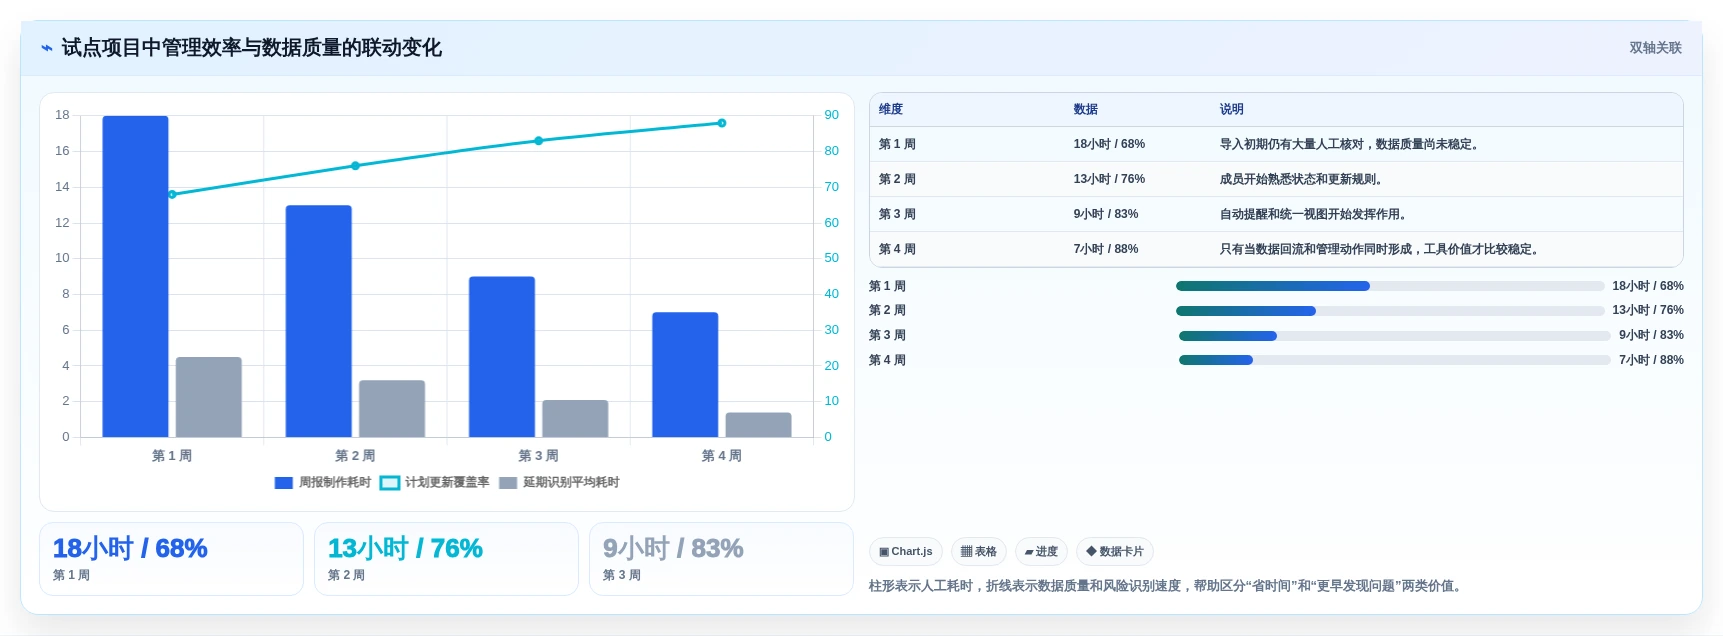Click progress value 7小时 / 88% at right
Viewport: 1723px width, 636px height.
(x=1651, y=360)
